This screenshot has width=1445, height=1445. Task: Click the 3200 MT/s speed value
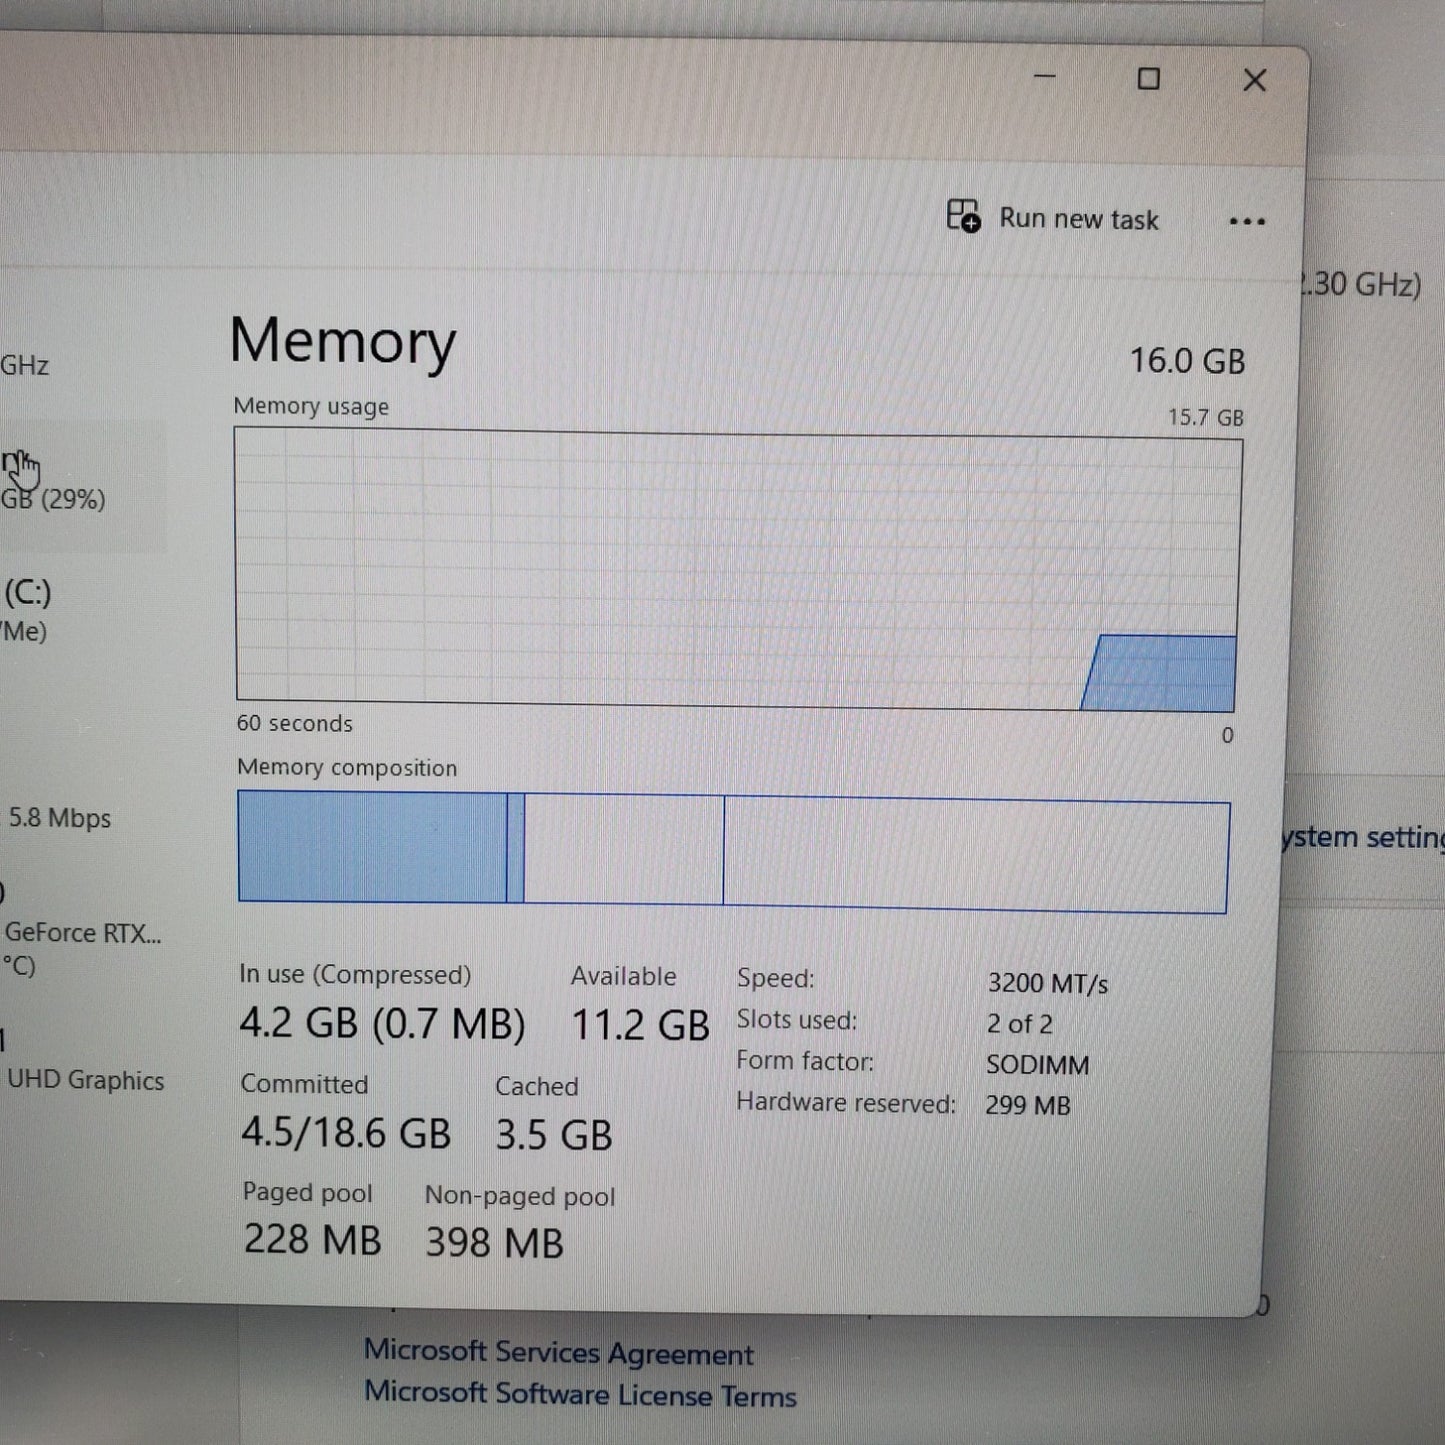(1047, 983)
